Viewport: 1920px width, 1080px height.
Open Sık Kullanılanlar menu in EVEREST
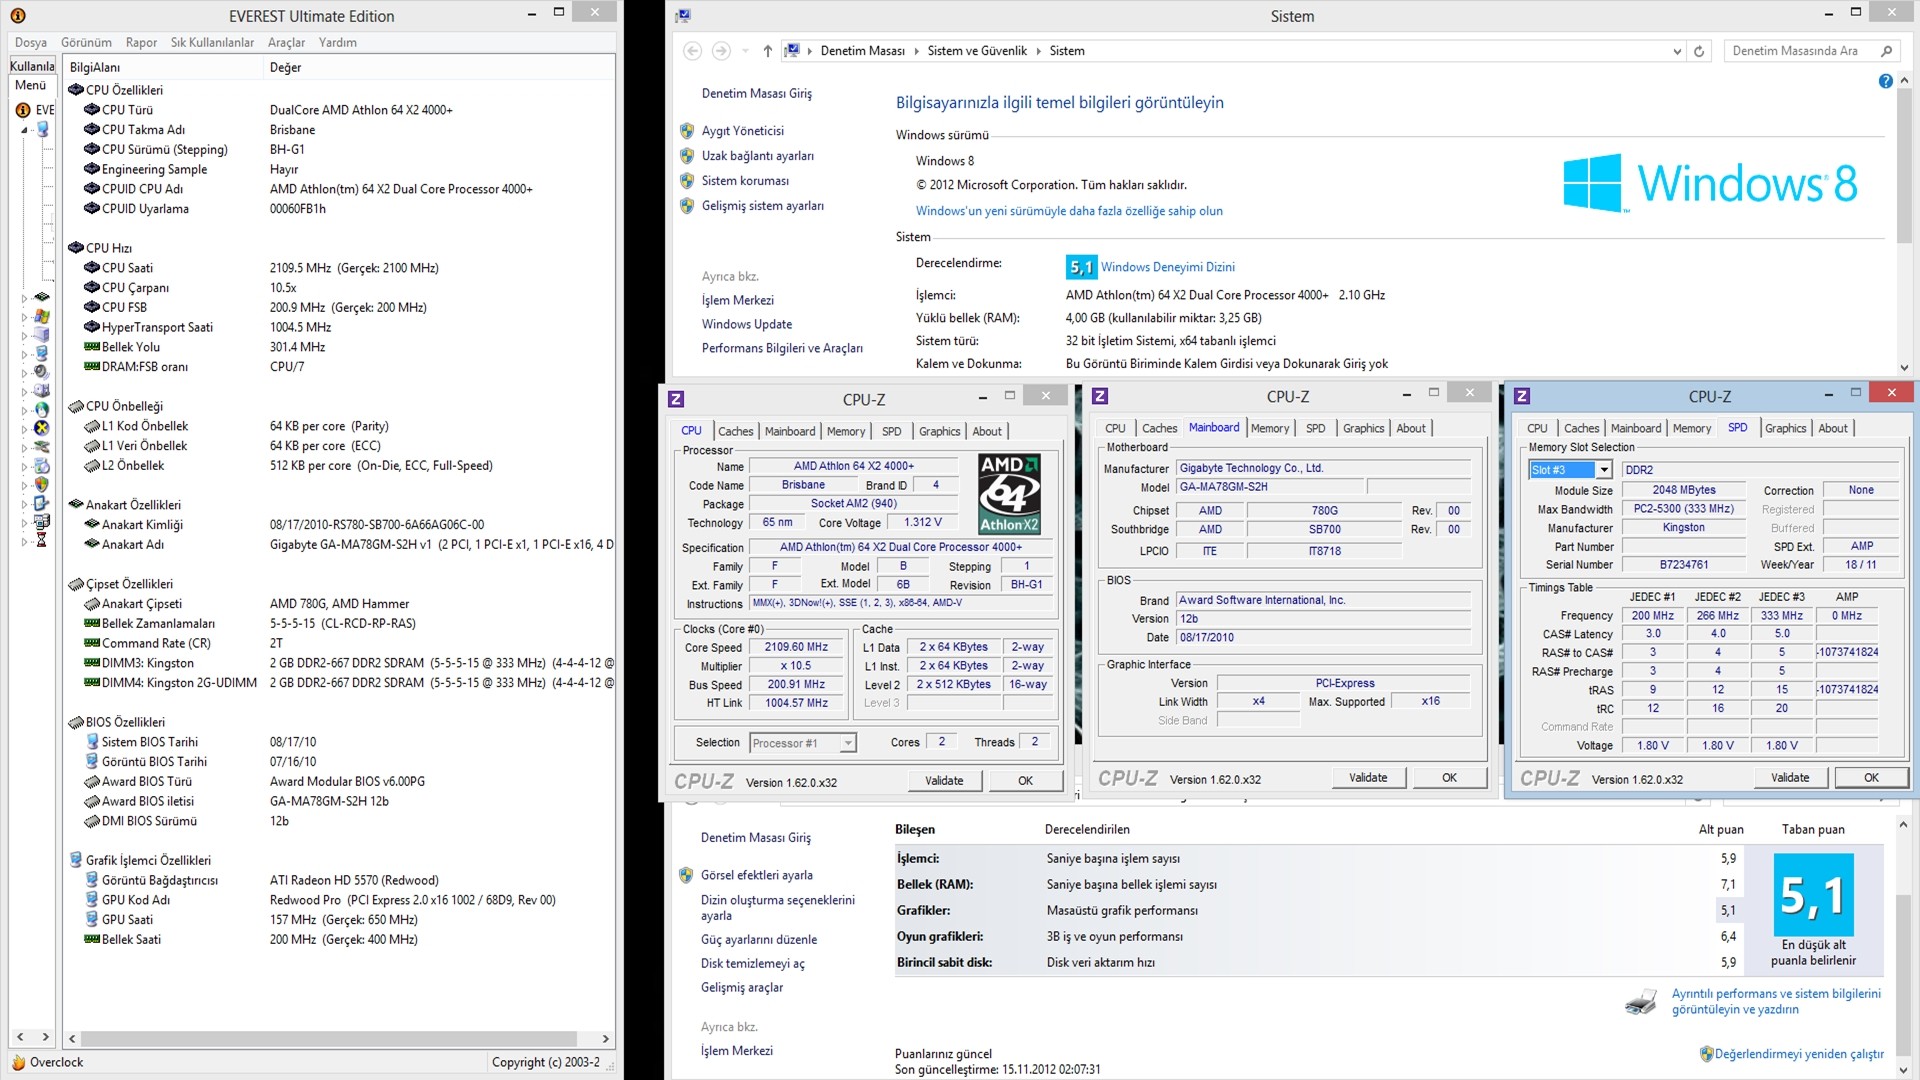(x=212, y=43)
